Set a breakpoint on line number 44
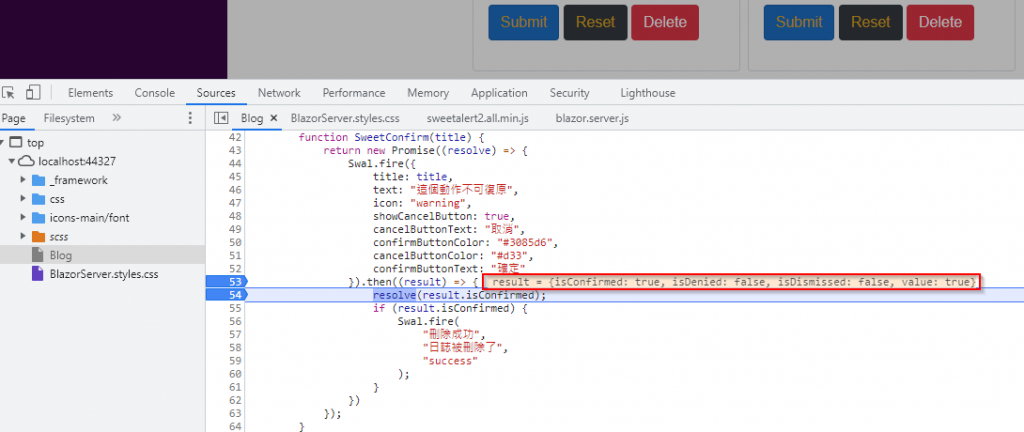The image size is (1024, 432). 235,163
